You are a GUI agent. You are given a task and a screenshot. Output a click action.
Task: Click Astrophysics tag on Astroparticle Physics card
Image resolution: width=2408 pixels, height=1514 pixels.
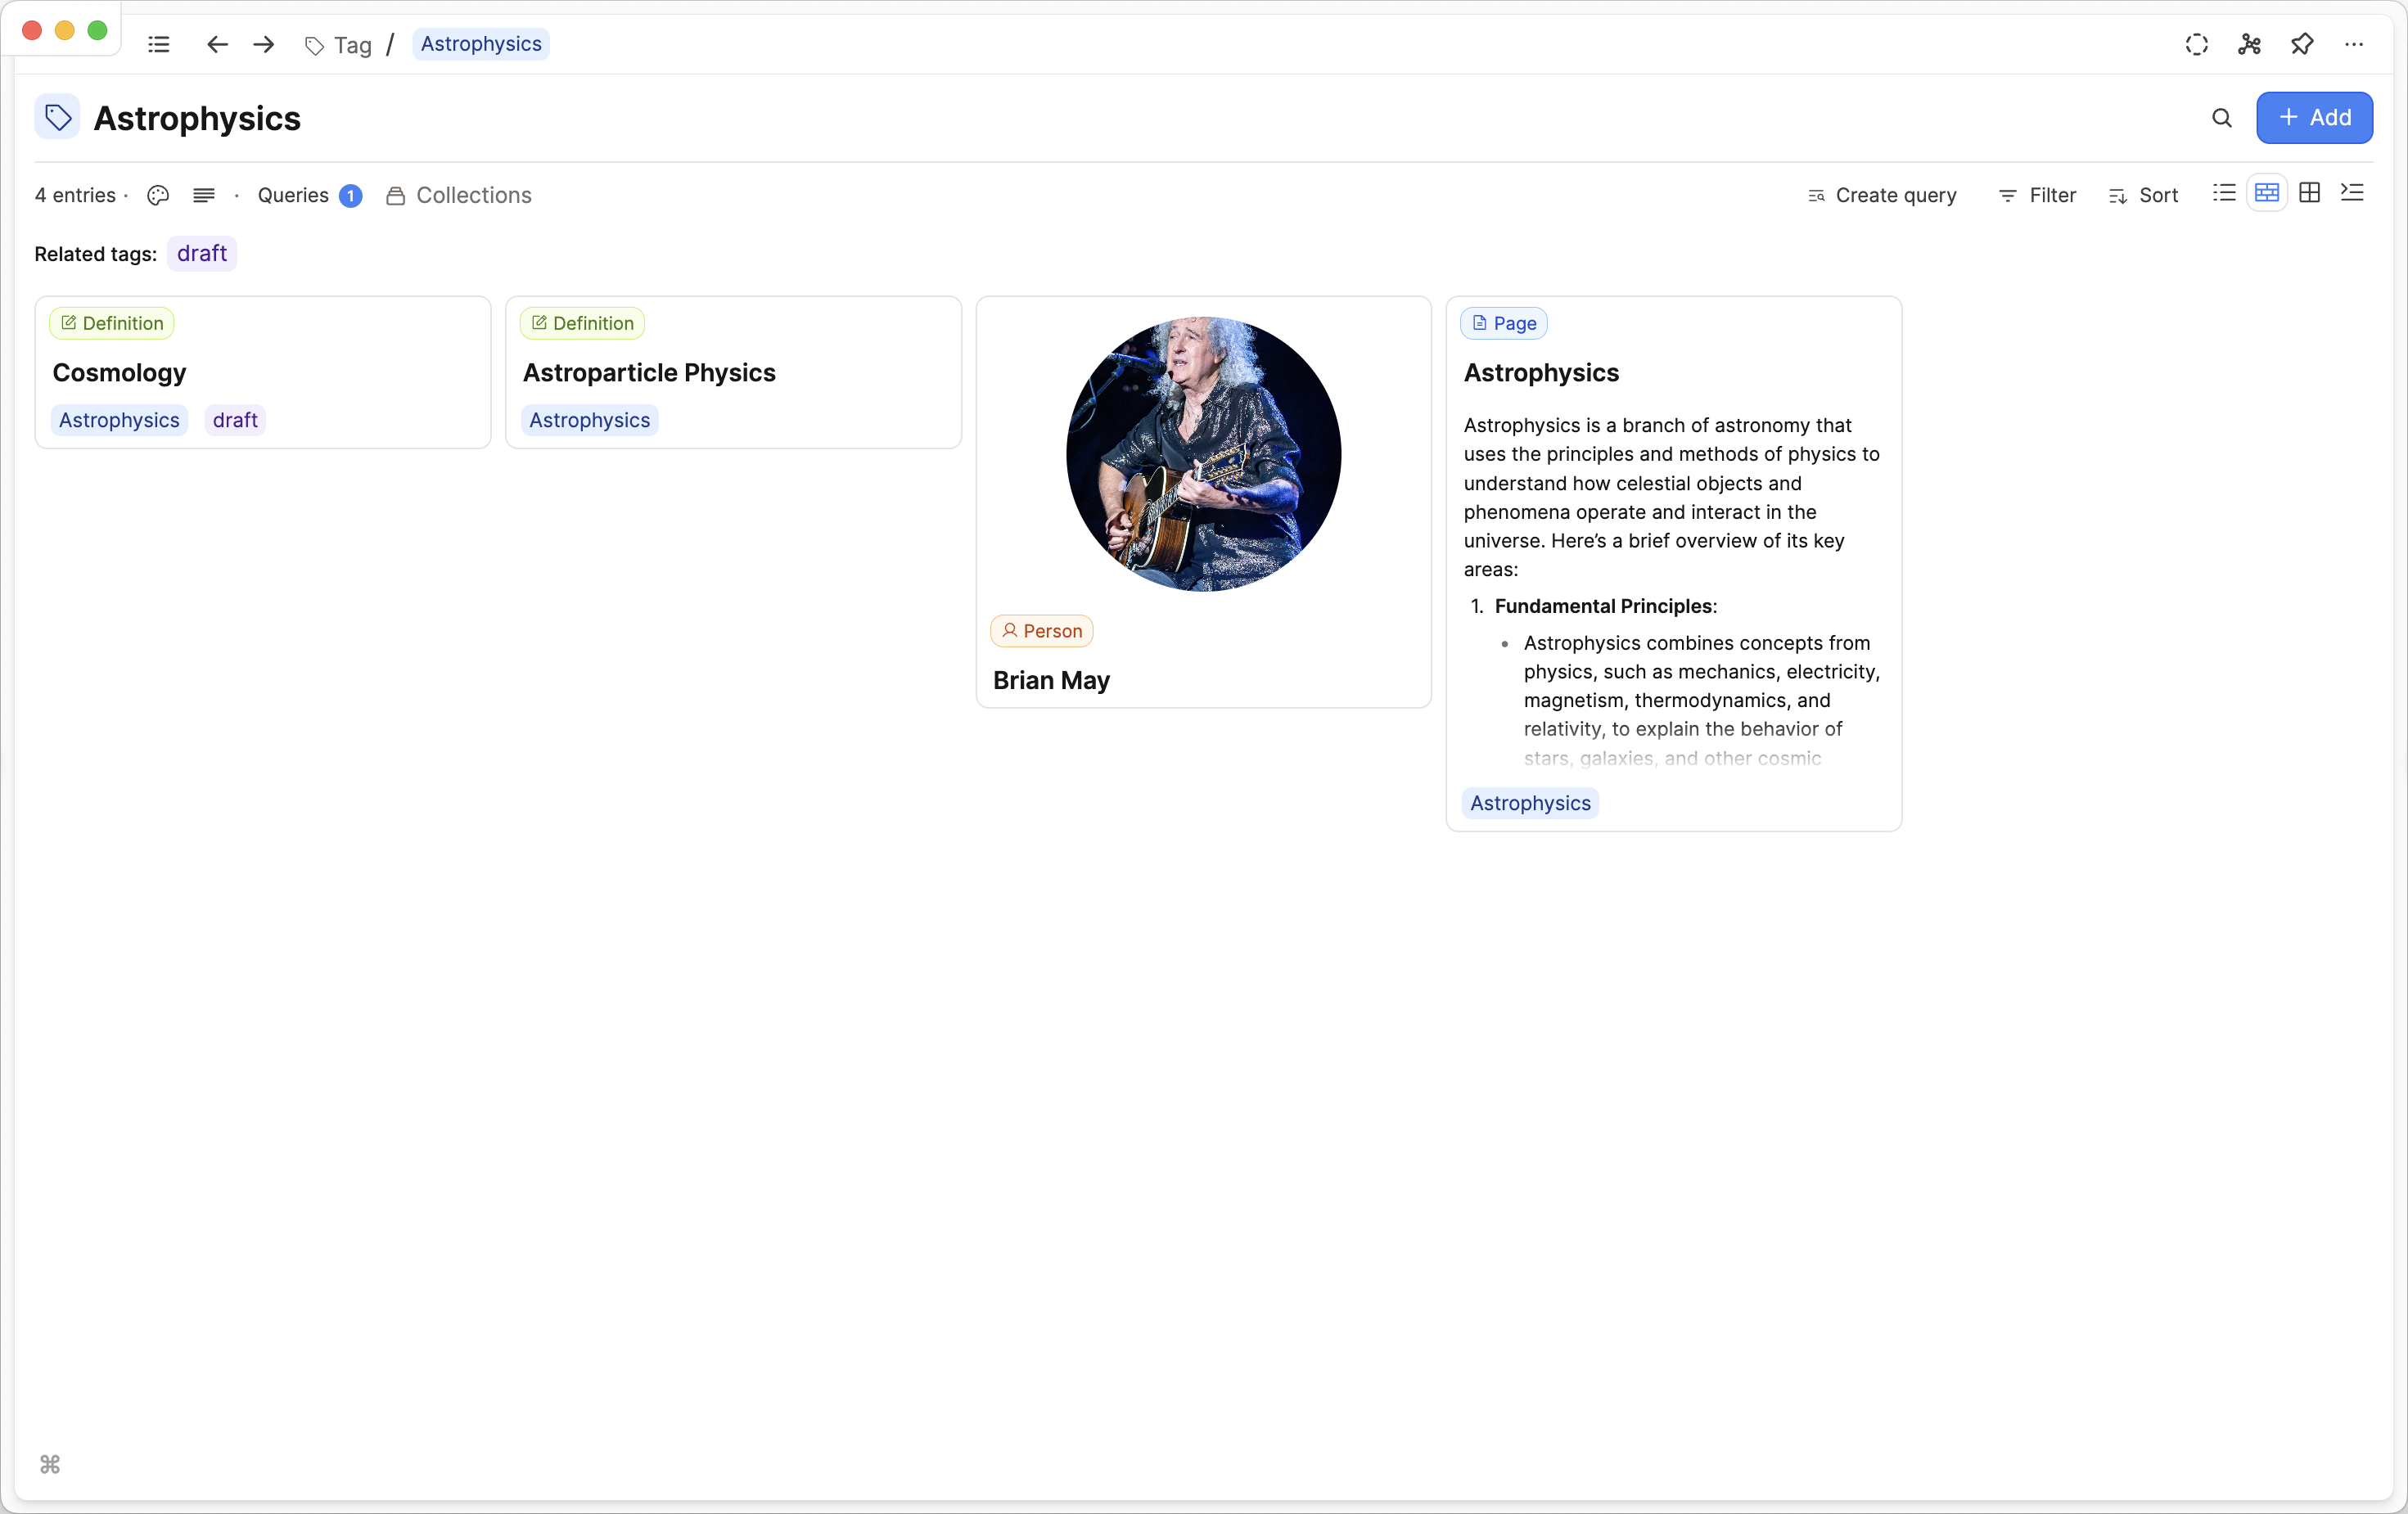coord(590,421)
